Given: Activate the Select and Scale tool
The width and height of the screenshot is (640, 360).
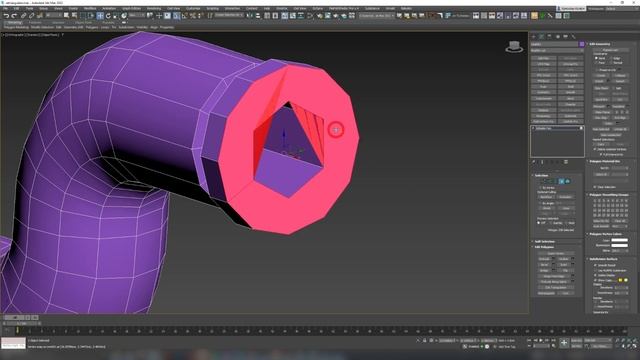Looking at the screenshot, I should coord(116,16).
